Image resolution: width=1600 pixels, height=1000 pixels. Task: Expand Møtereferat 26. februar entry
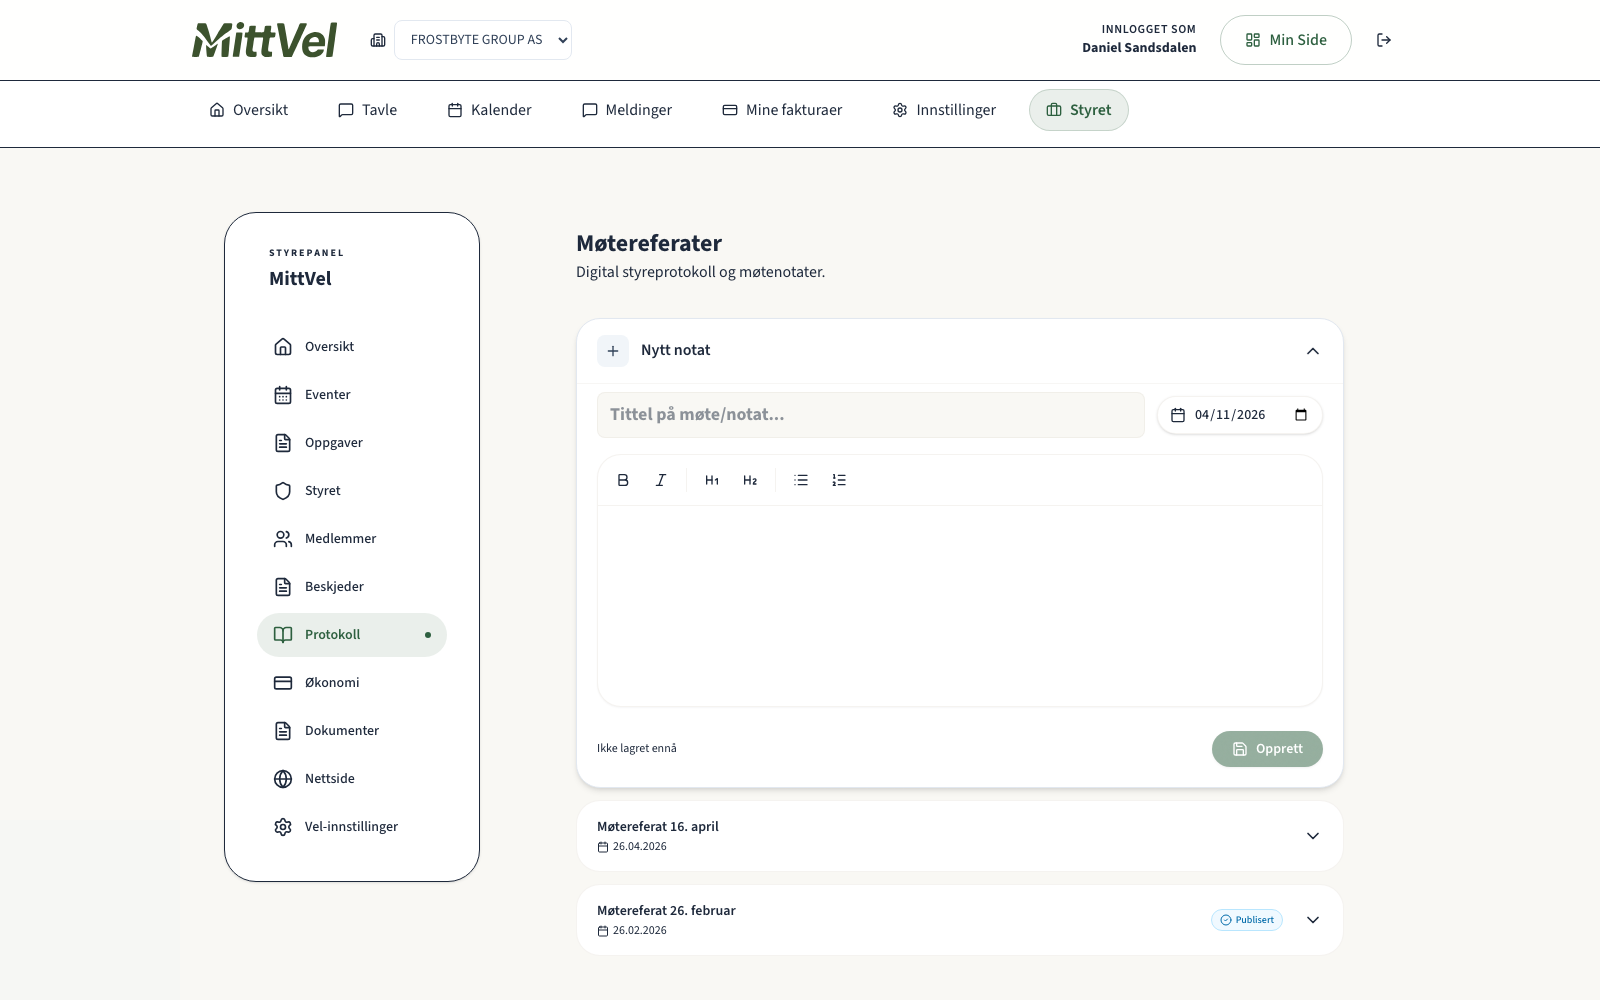point(1313,920)
